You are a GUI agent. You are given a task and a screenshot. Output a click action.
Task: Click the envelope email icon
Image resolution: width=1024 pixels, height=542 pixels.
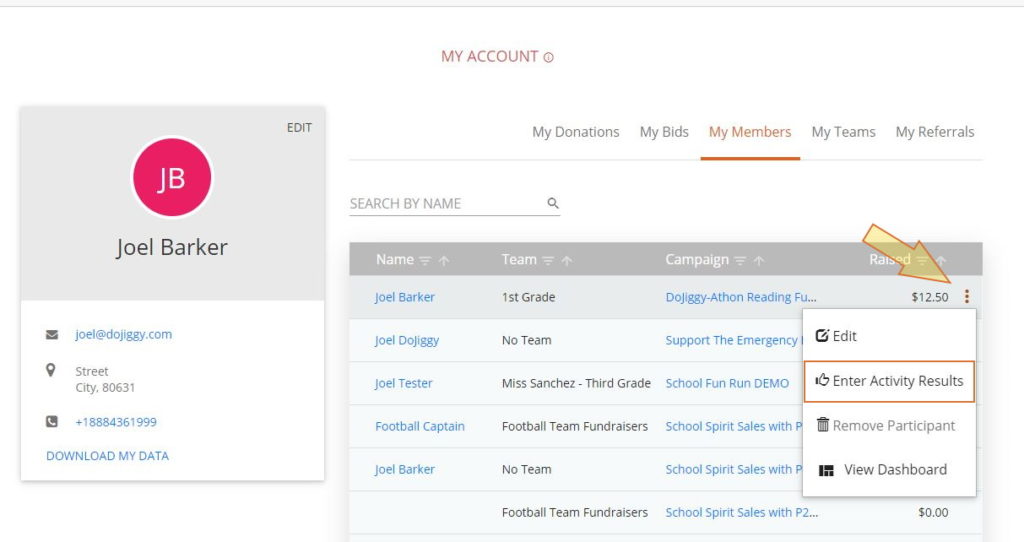coord(52,334)
